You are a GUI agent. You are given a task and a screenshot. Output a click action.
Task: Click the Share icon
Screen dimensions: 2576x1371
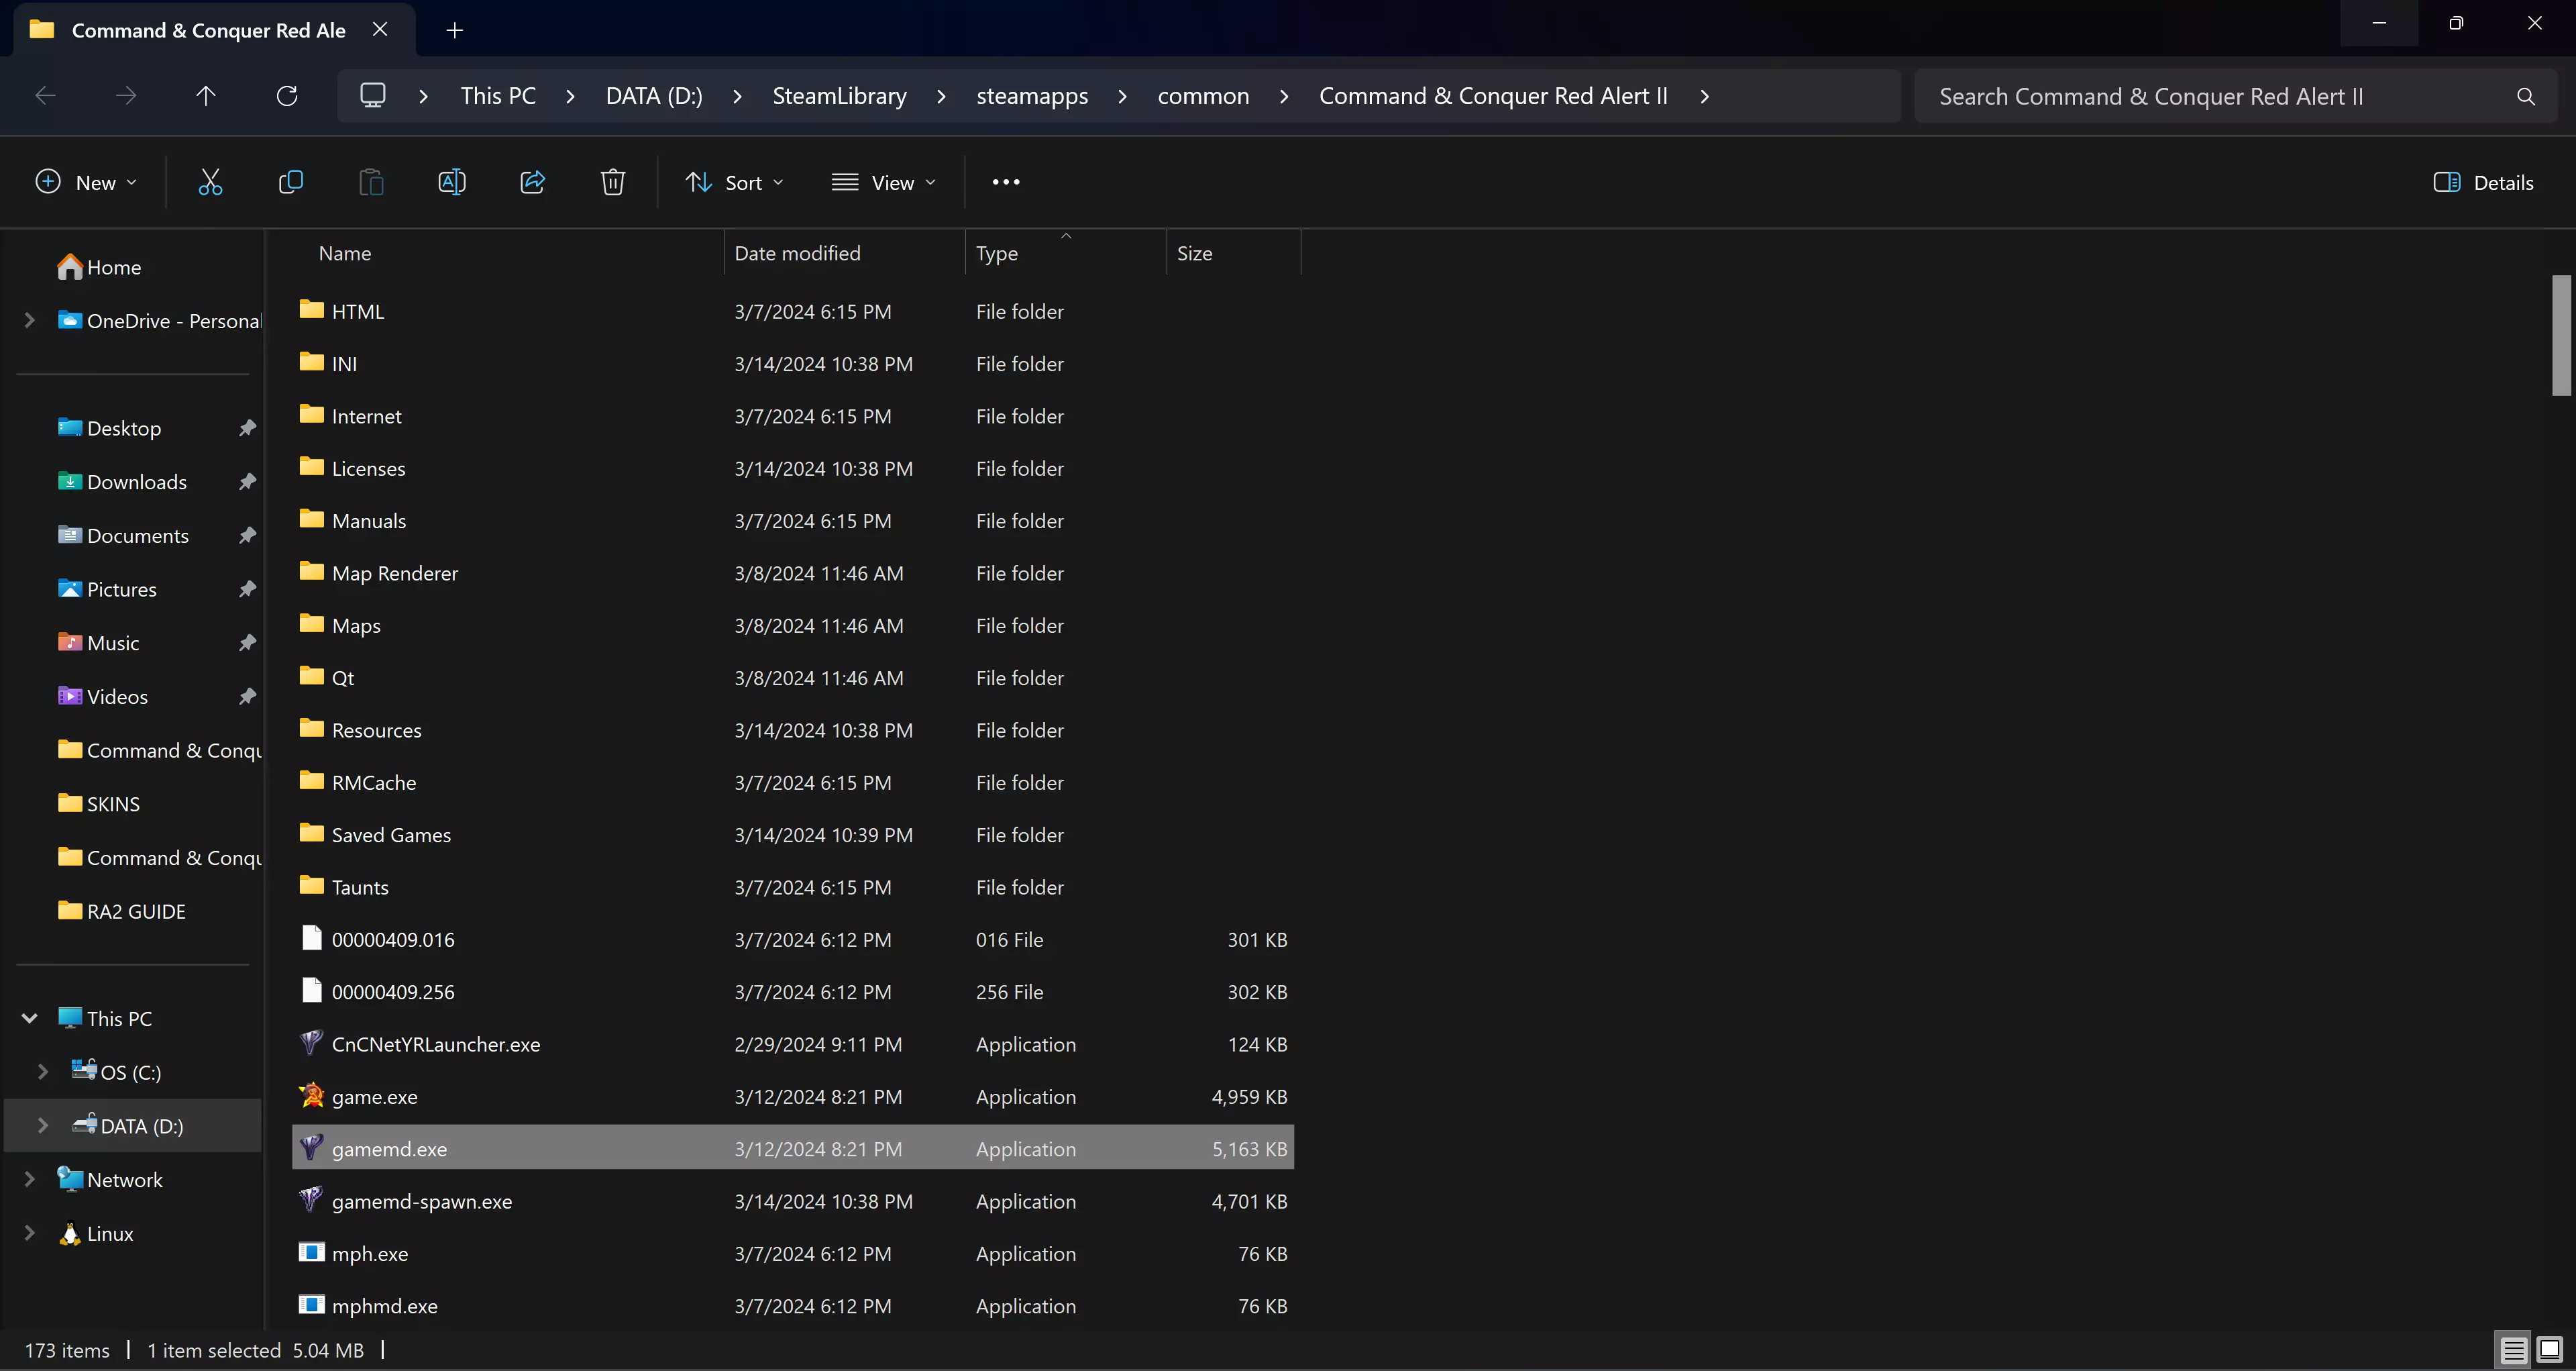click(532, 182)
